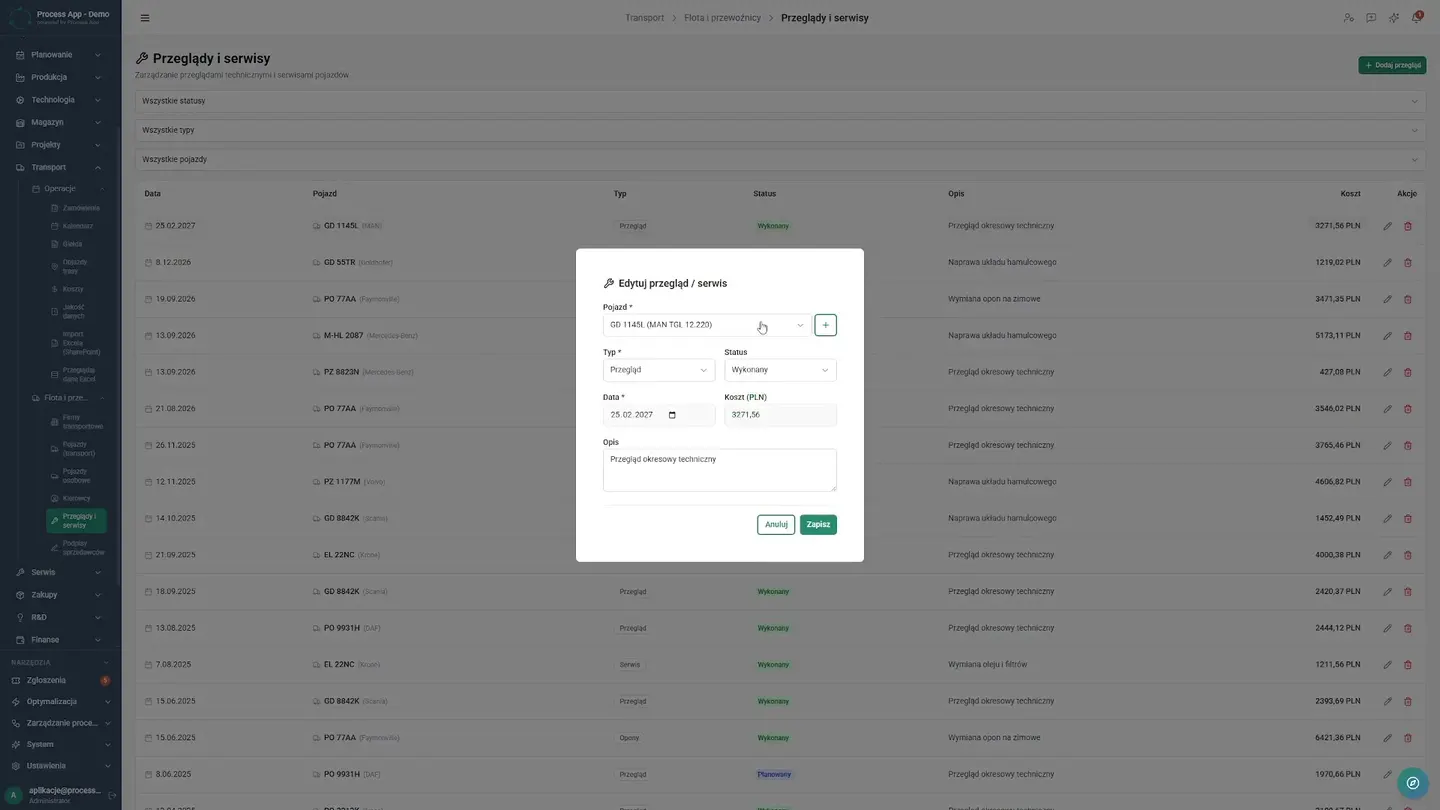Screen dimensions: 1440x810
Task: Select Kierowcy in the sidebar
Action: pos(77,498)
